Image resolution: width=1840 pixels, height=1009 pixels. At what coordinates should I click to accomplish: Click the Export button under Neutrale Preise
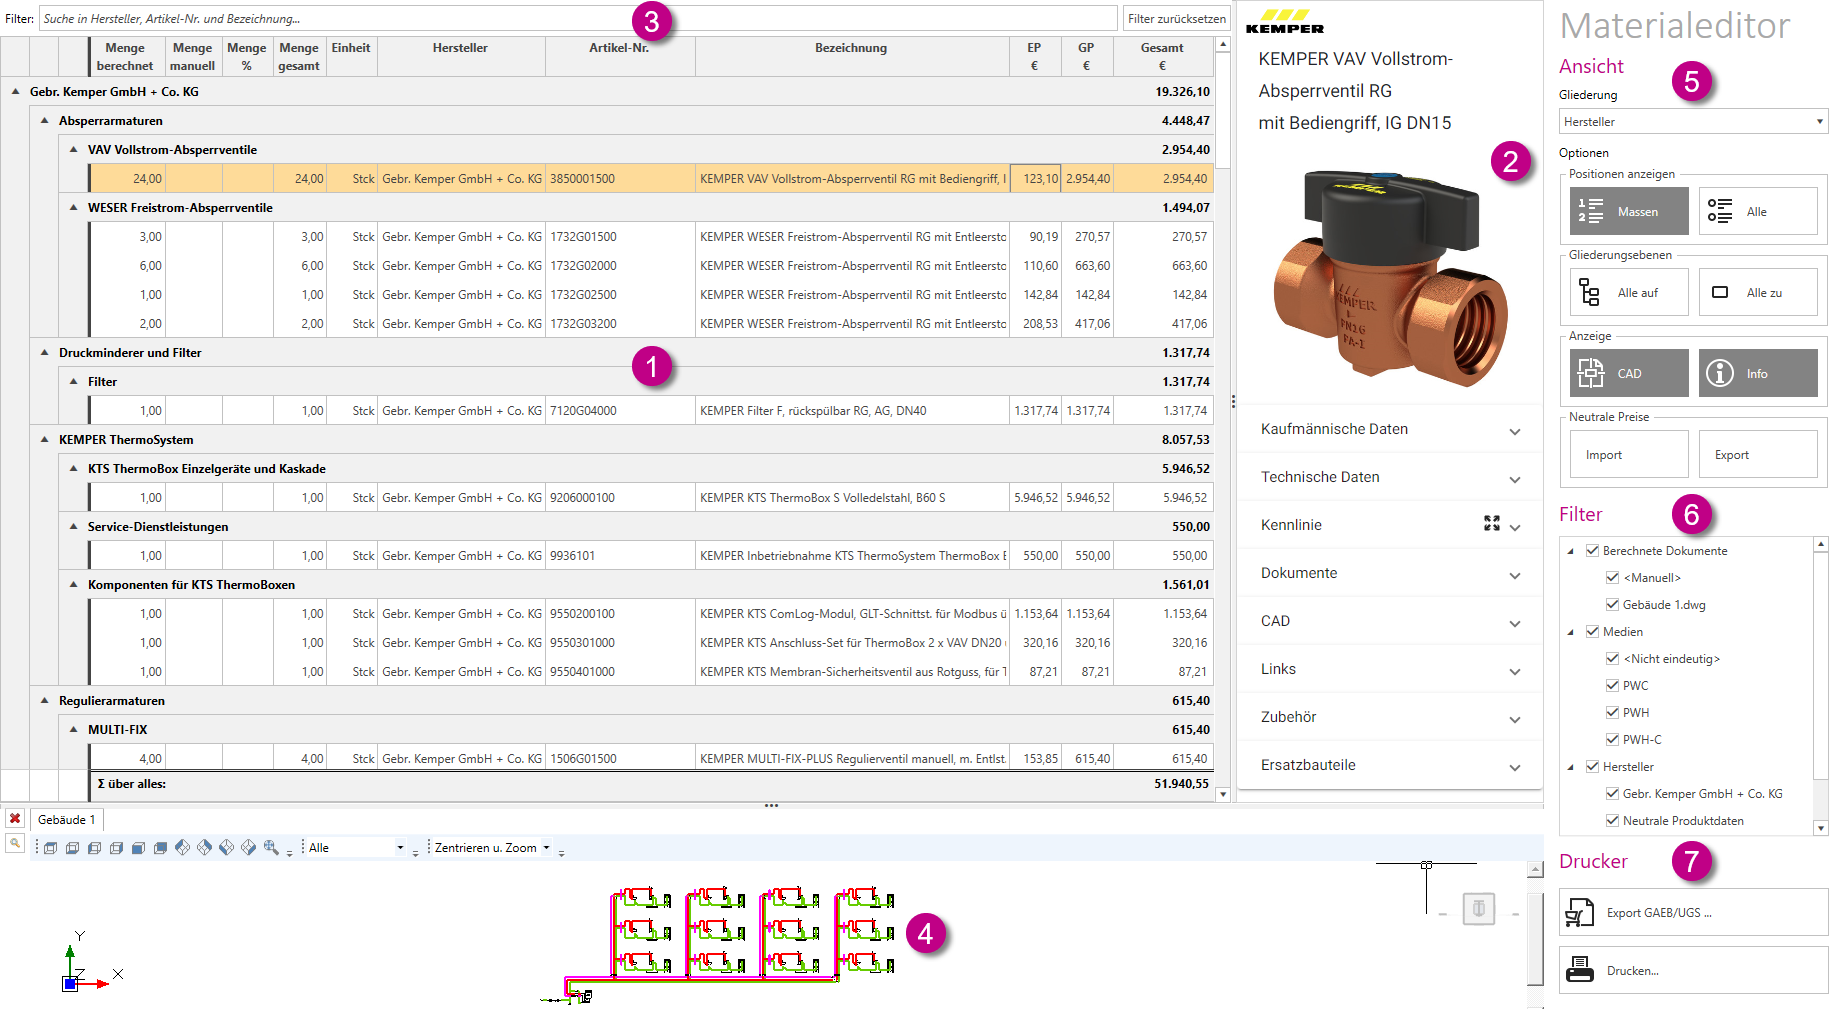click(1758, 454)
